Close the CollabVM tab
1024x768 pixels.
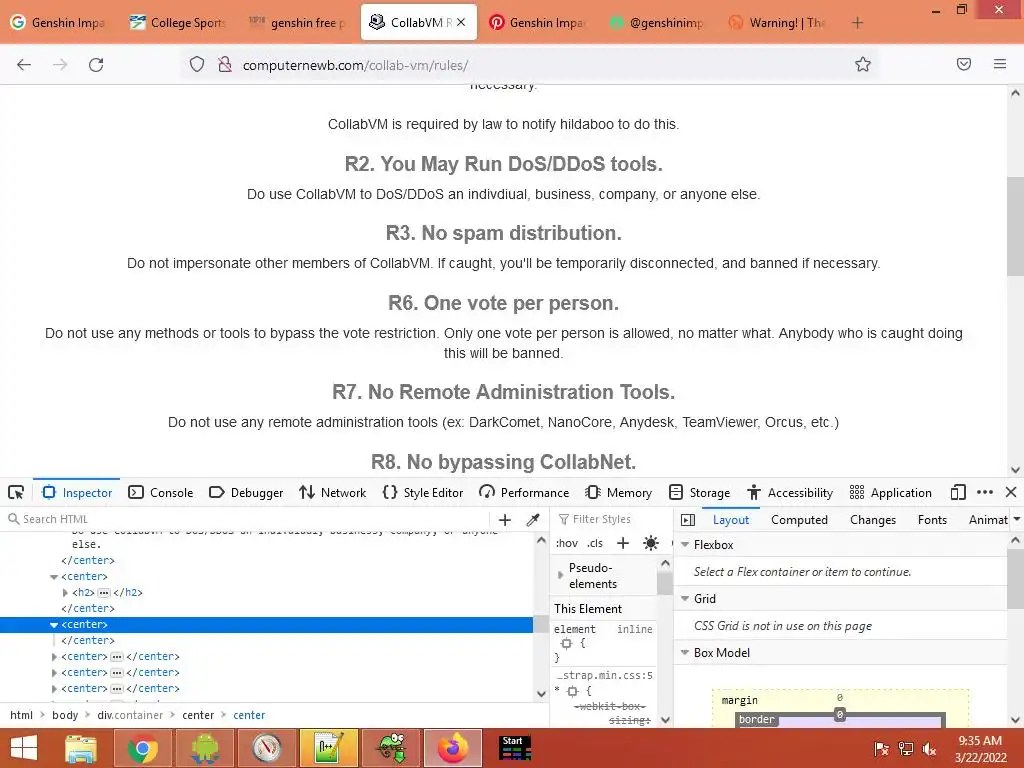coord(461,22)
